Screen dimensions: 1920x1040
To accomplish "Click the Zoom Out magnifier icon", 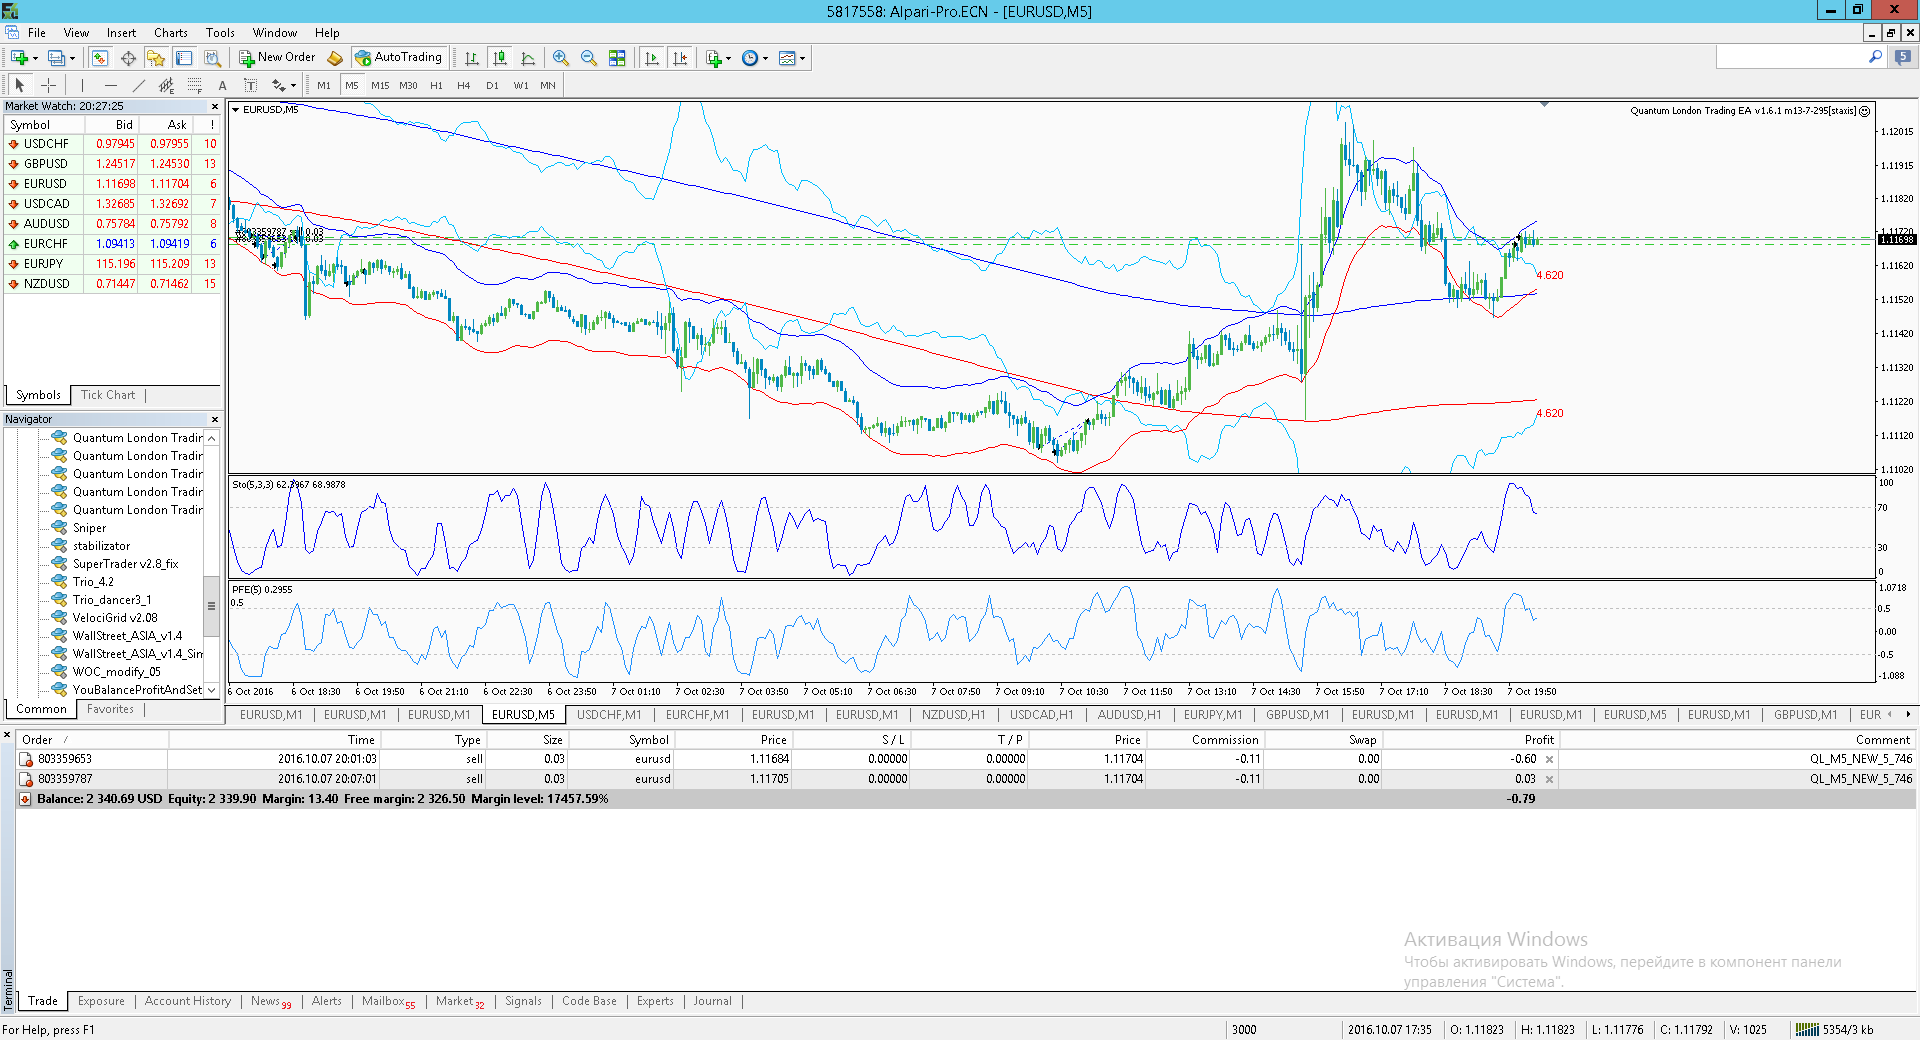I will tap(589, 58).
